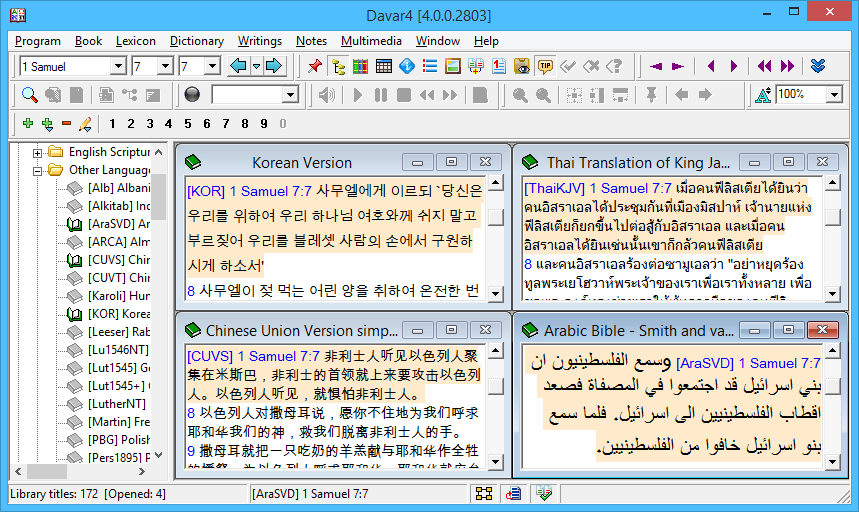Click the magnifying glass search icon
The image size is (859, 512).
coord(29,95)
